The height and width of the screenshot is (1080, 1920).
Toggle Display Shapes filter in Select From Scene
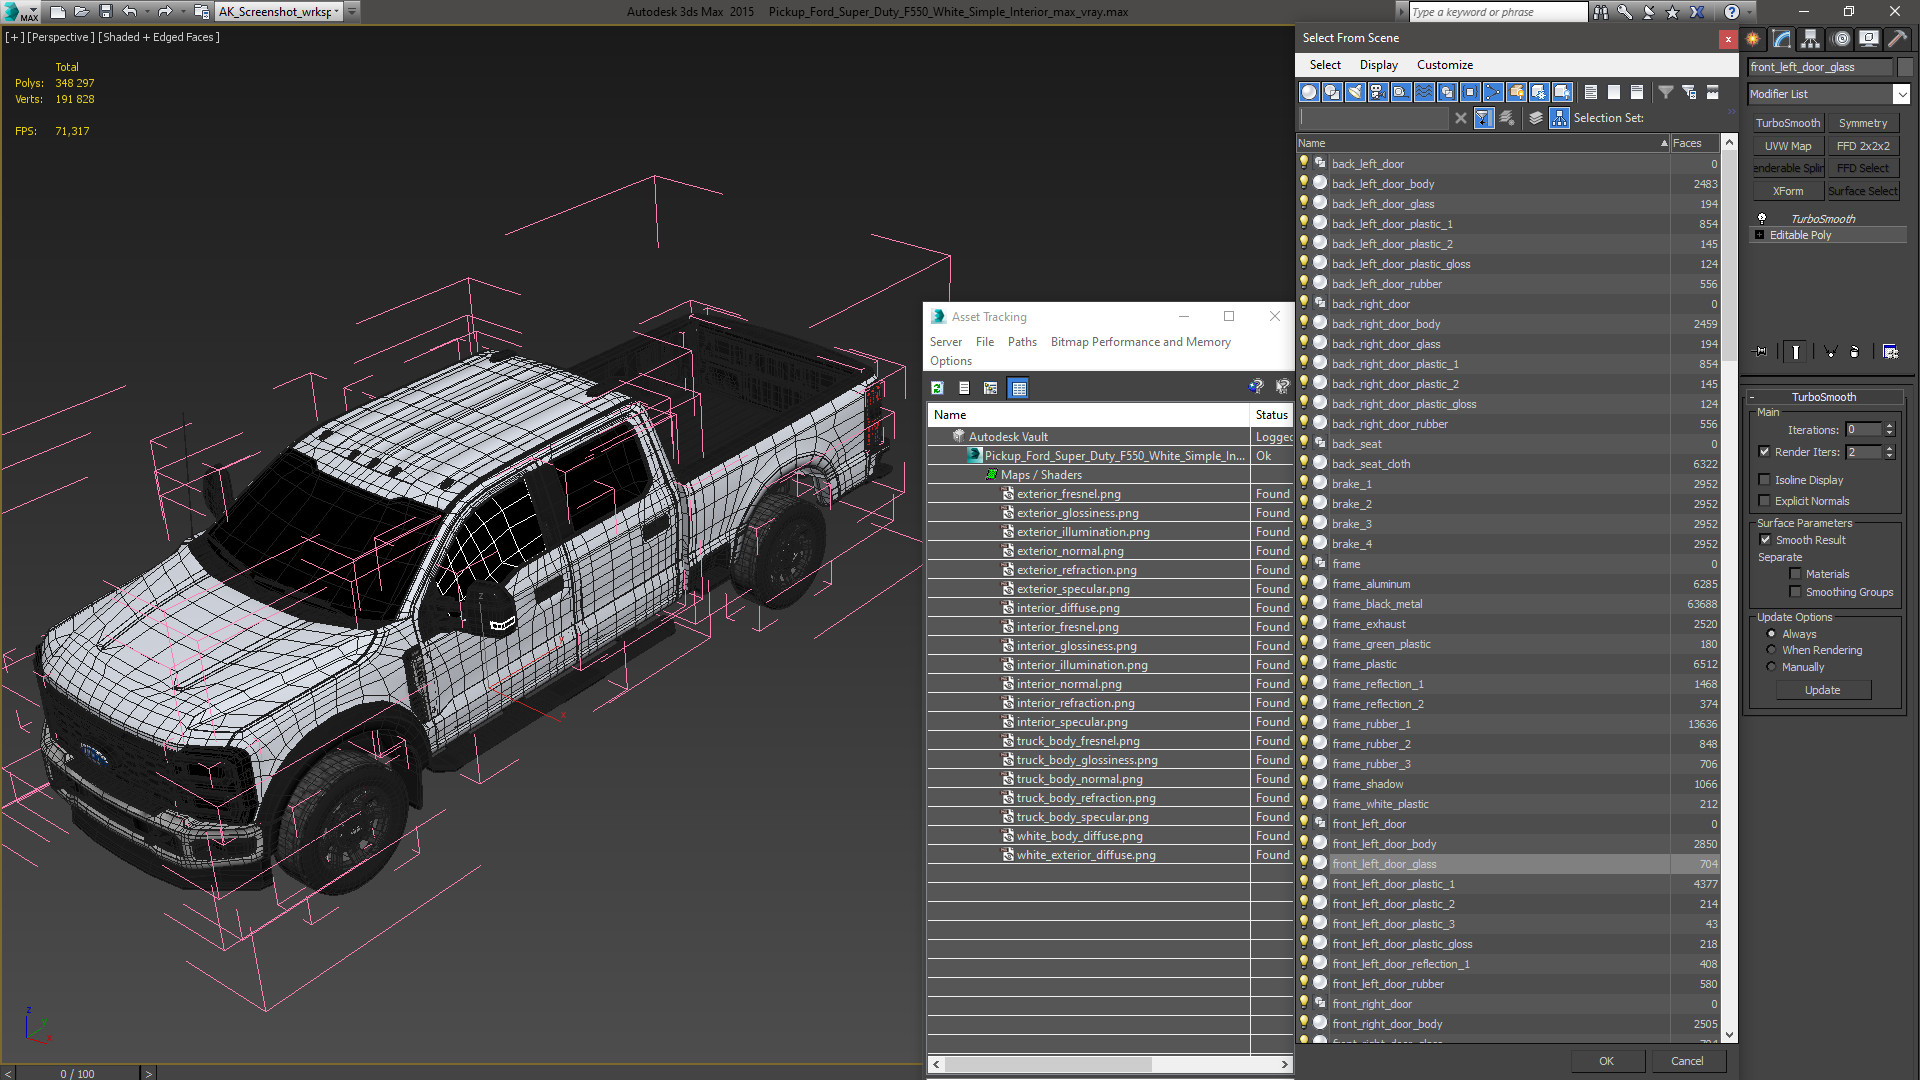(x=1332, y=92)
